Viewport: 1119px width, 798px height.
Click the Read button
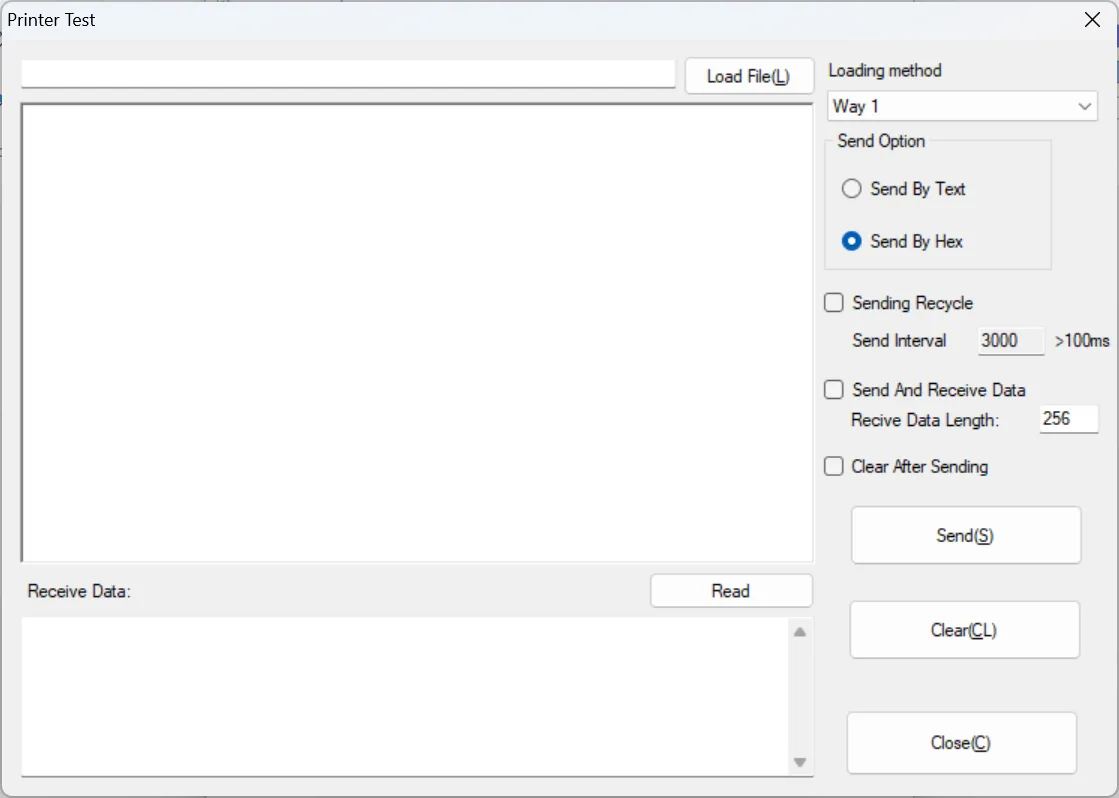(731, 591)
